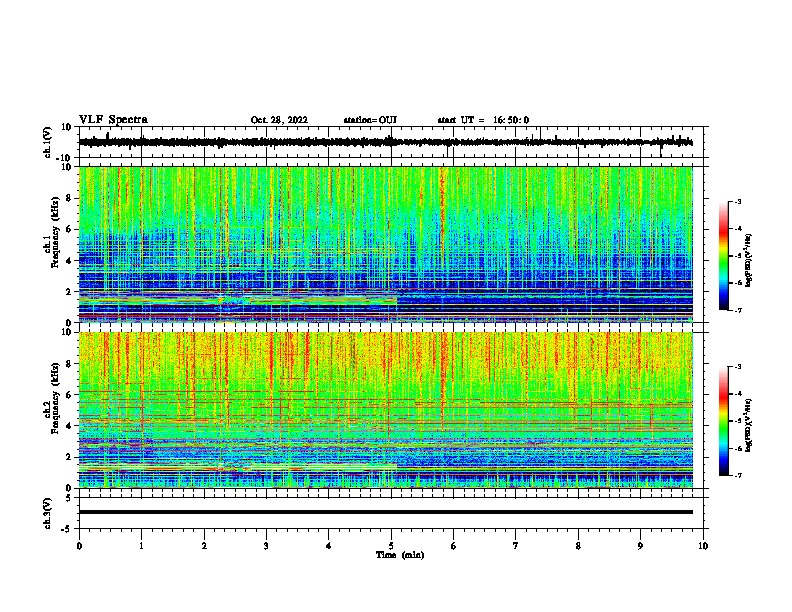The height and width of the screenshot is (612, 792).
Task: Click the "ch.1(V)" axis label
Action: [48, 142]
